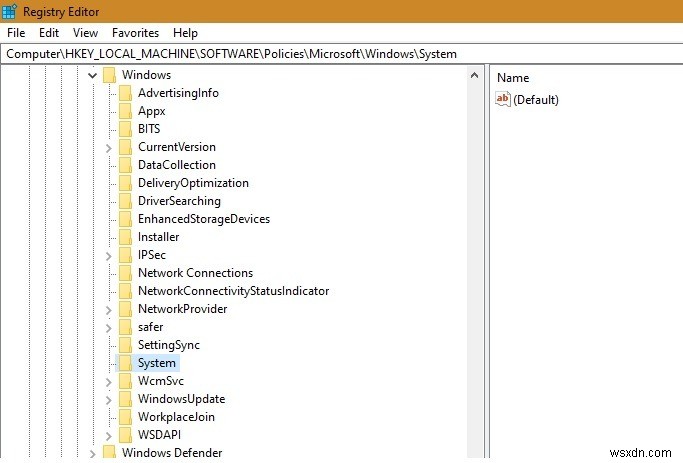Click the IPSec folder icon

125,255
